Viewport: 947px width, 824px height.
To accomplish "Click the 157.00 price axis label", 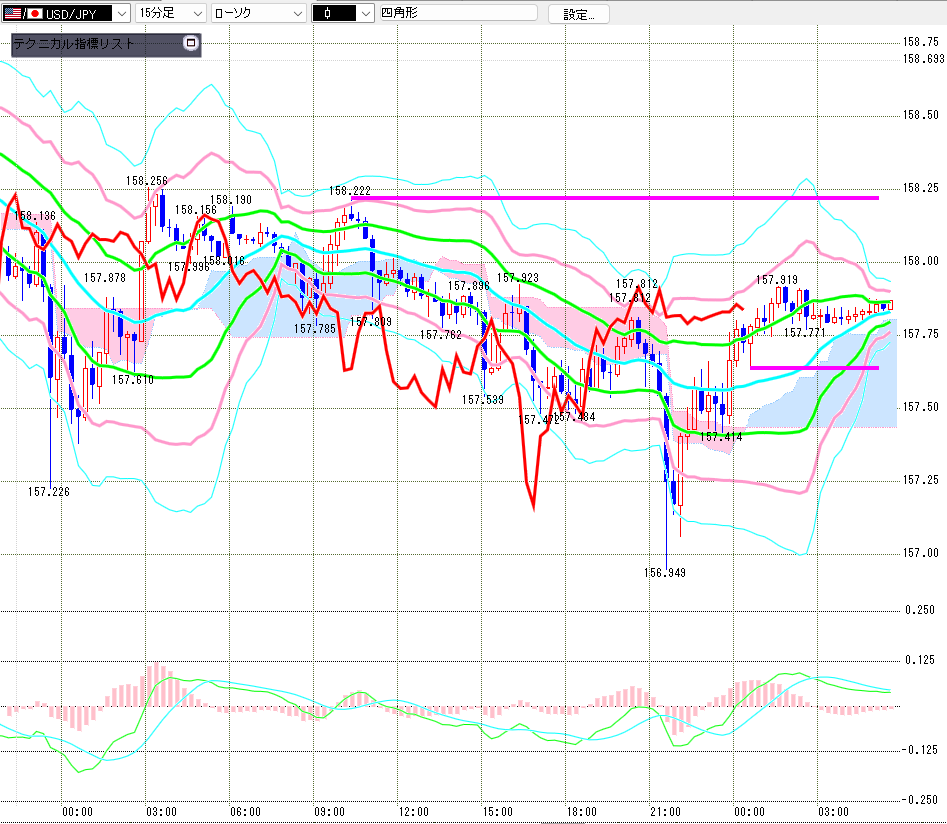I will (921, 553).
